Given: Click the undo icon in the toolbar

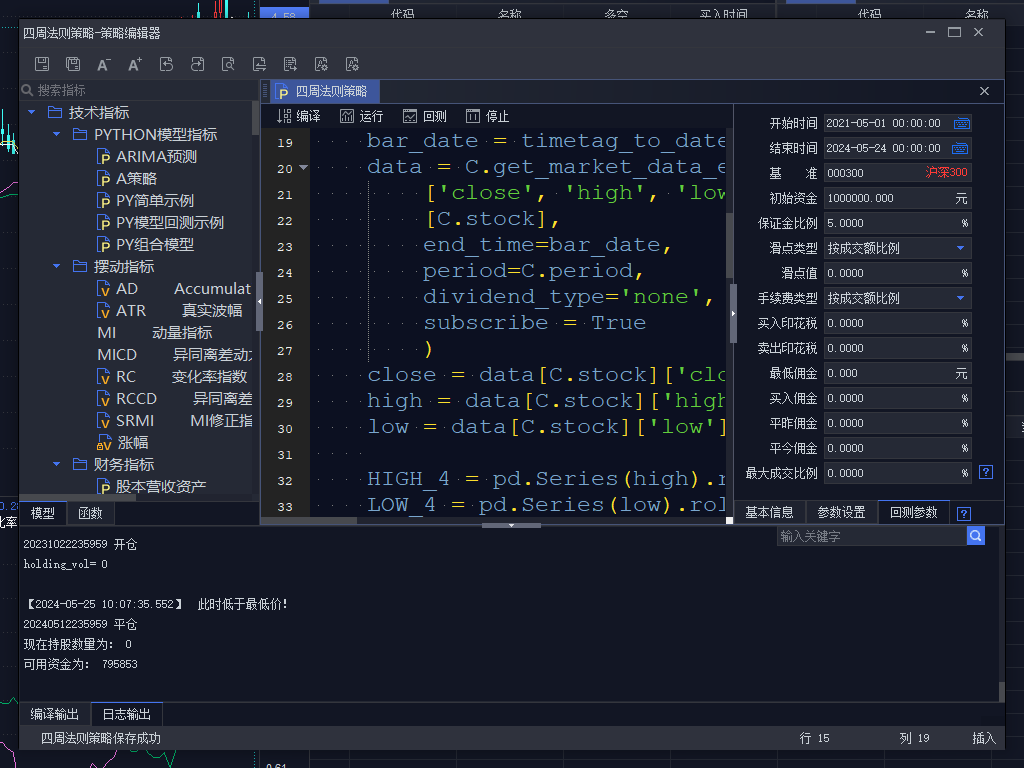Looking at the screenshot, I should (167, 64).
